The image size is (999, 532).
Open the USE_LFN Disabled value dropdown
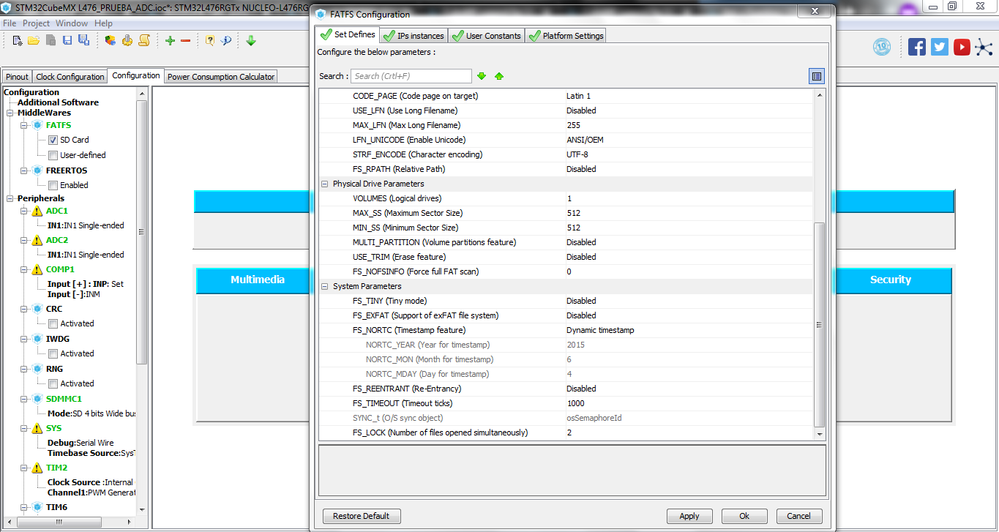688,111
